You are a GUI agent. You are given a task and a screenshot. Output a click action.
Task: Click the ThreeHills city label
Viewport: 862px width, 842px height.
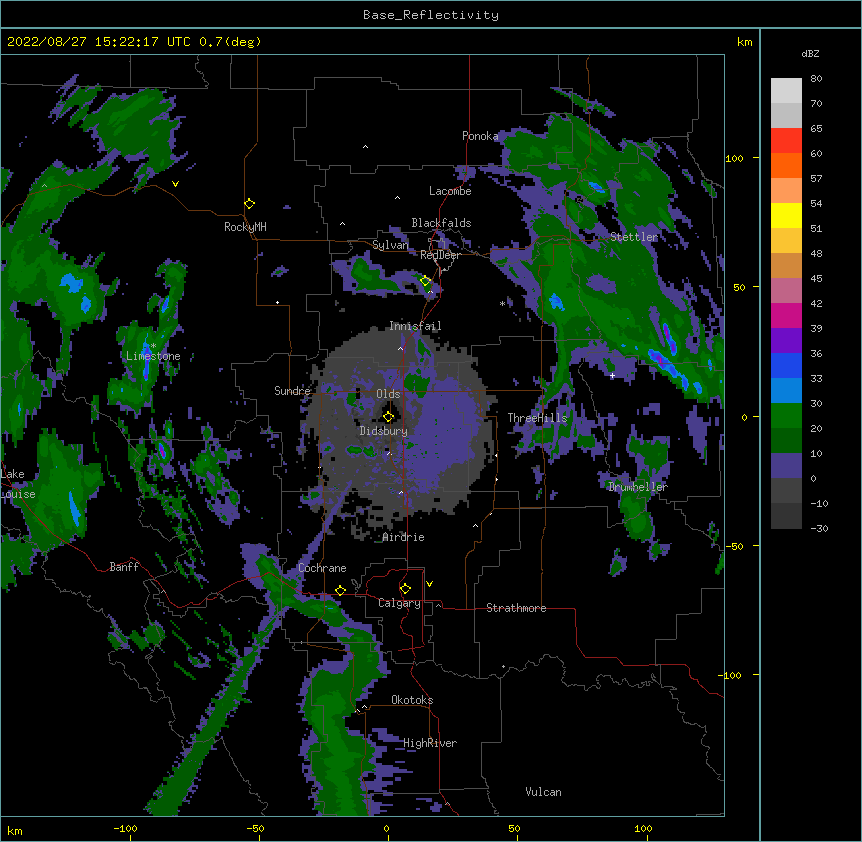tap(537, 418)
